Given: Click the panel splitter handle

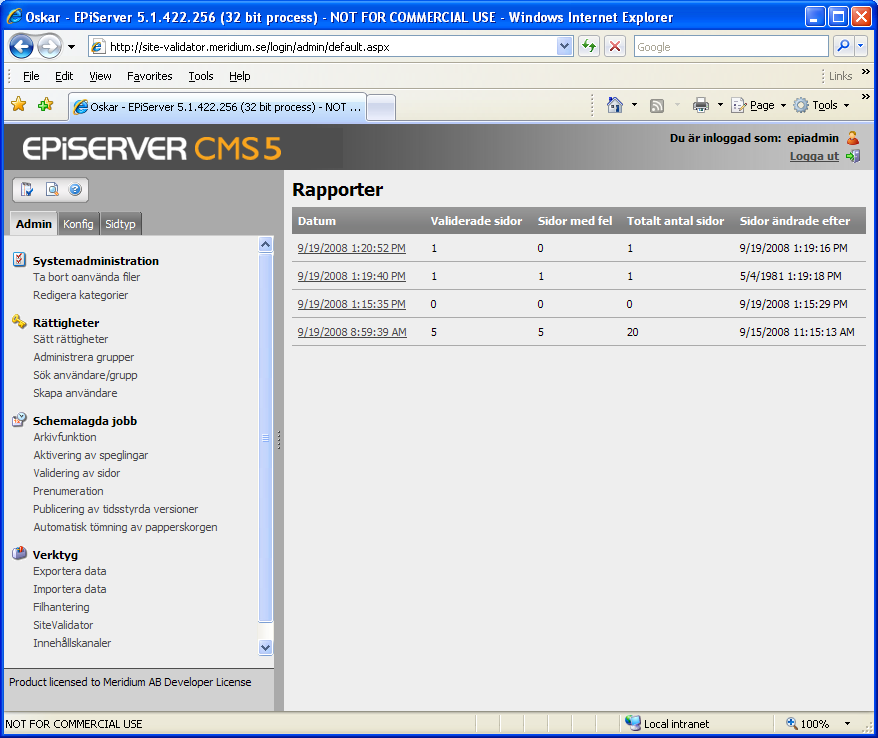Looking at the screenshot, I should [279, 440].
